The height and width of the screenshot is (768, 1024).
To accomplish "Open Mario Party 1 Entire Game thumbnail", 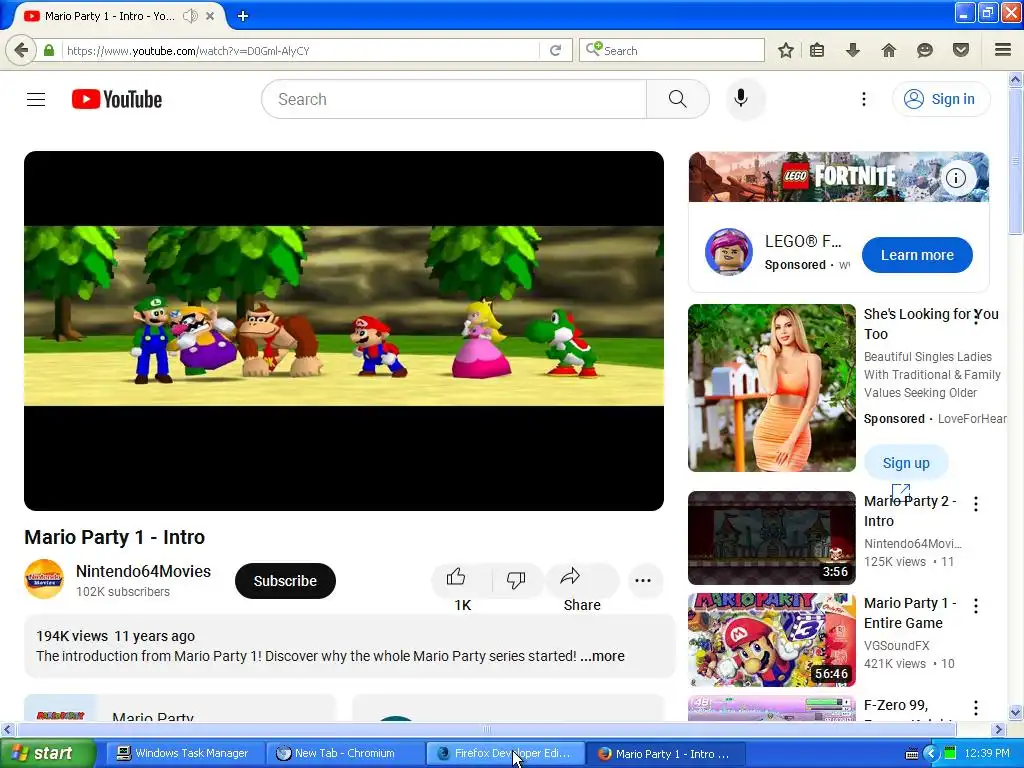I will click(771, 640).
